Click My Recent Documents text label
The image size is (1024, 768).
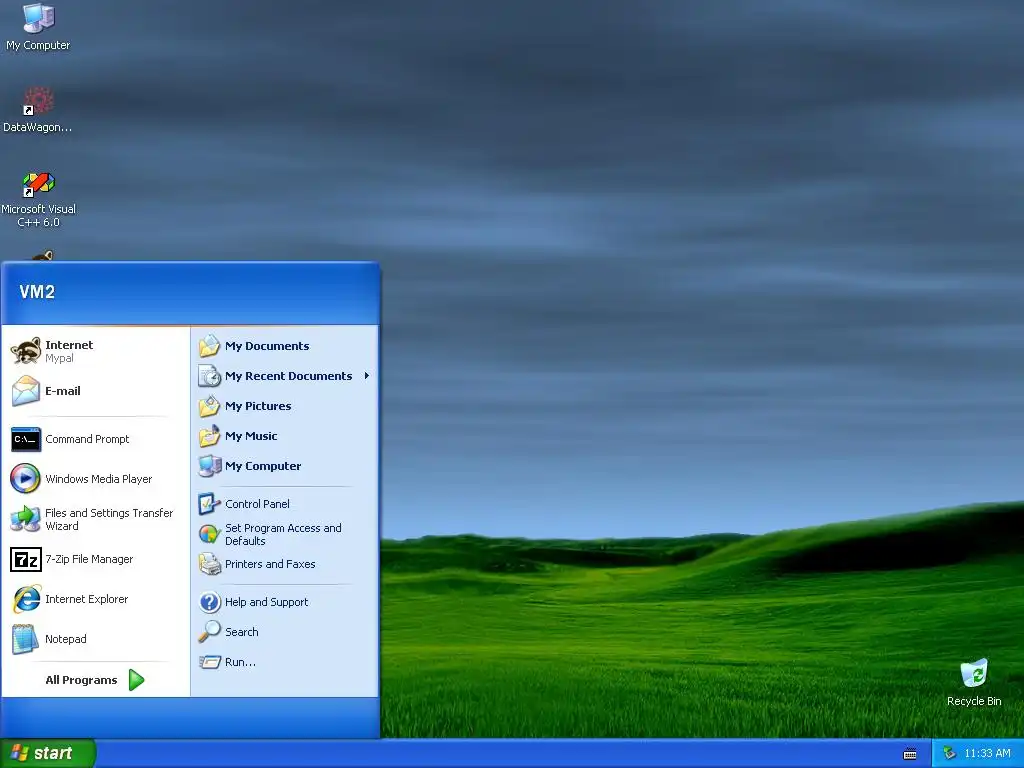click(x=288, y=376)
